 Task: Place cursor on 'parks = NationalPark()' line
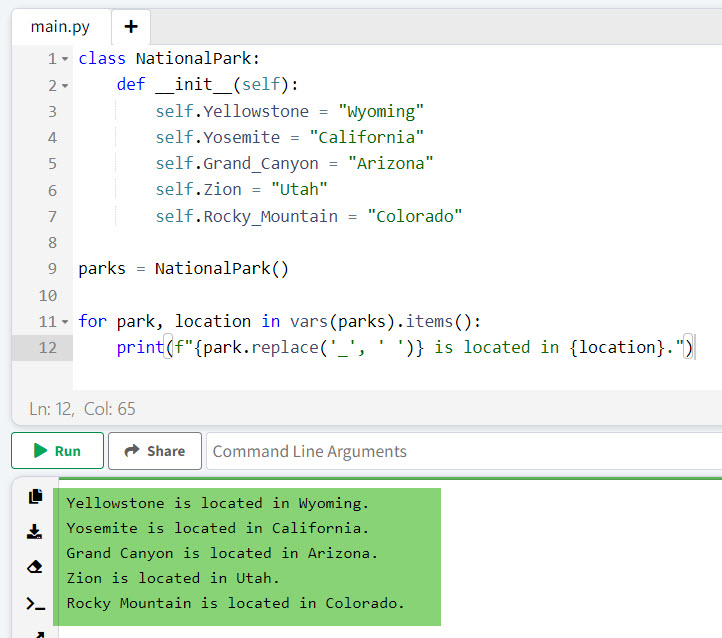click(x=183, y=268)
